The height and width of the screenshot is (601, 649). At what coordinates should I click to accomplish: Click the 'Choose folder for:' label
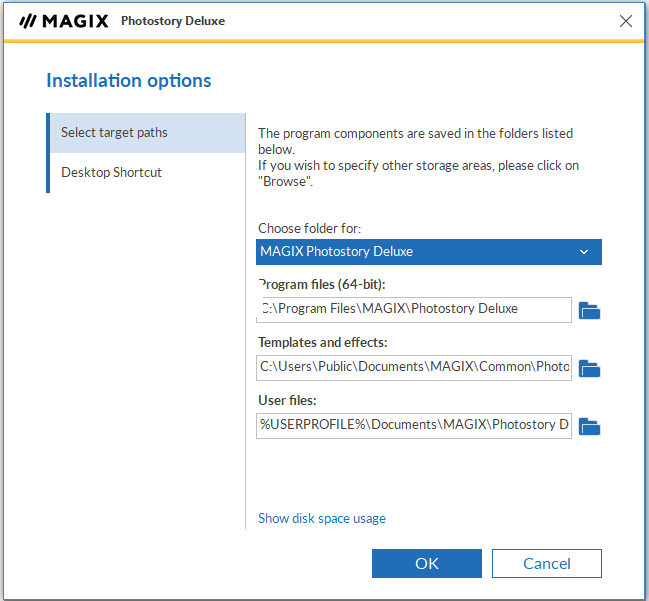pyautogui.click(x=309, y=228)
